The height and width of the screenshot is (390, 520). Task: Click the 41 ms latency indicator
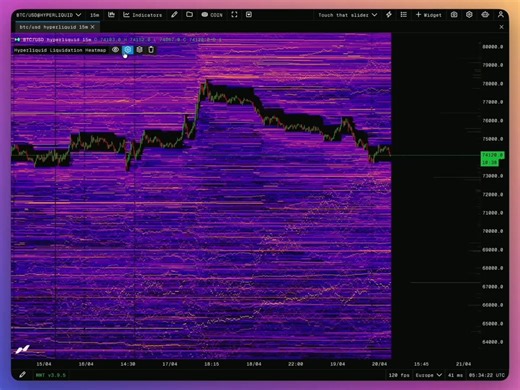455,375
